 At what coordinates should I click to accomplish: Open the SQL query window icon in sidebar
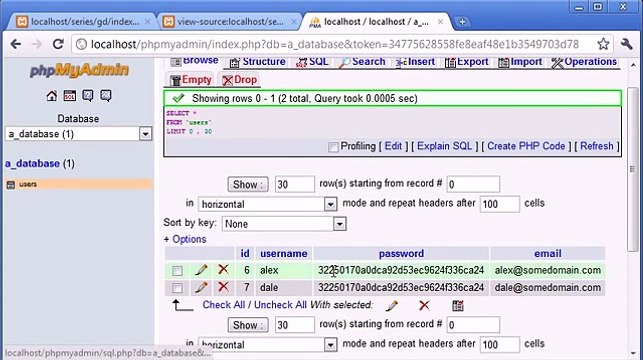(70, 96)
